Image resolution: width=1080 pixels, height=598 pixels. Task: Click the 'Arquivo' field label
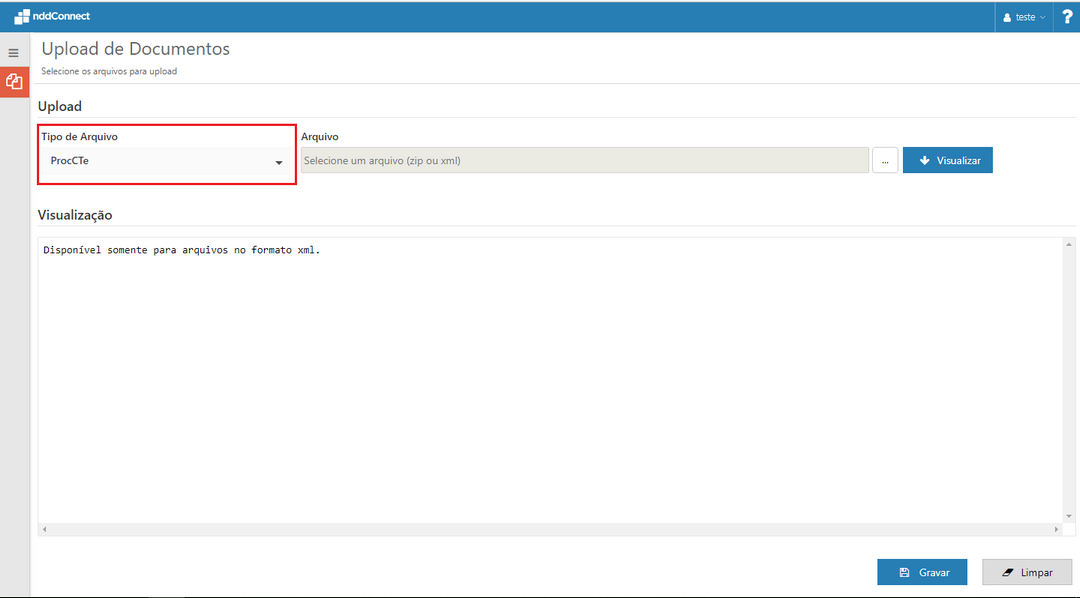[320, 136]
